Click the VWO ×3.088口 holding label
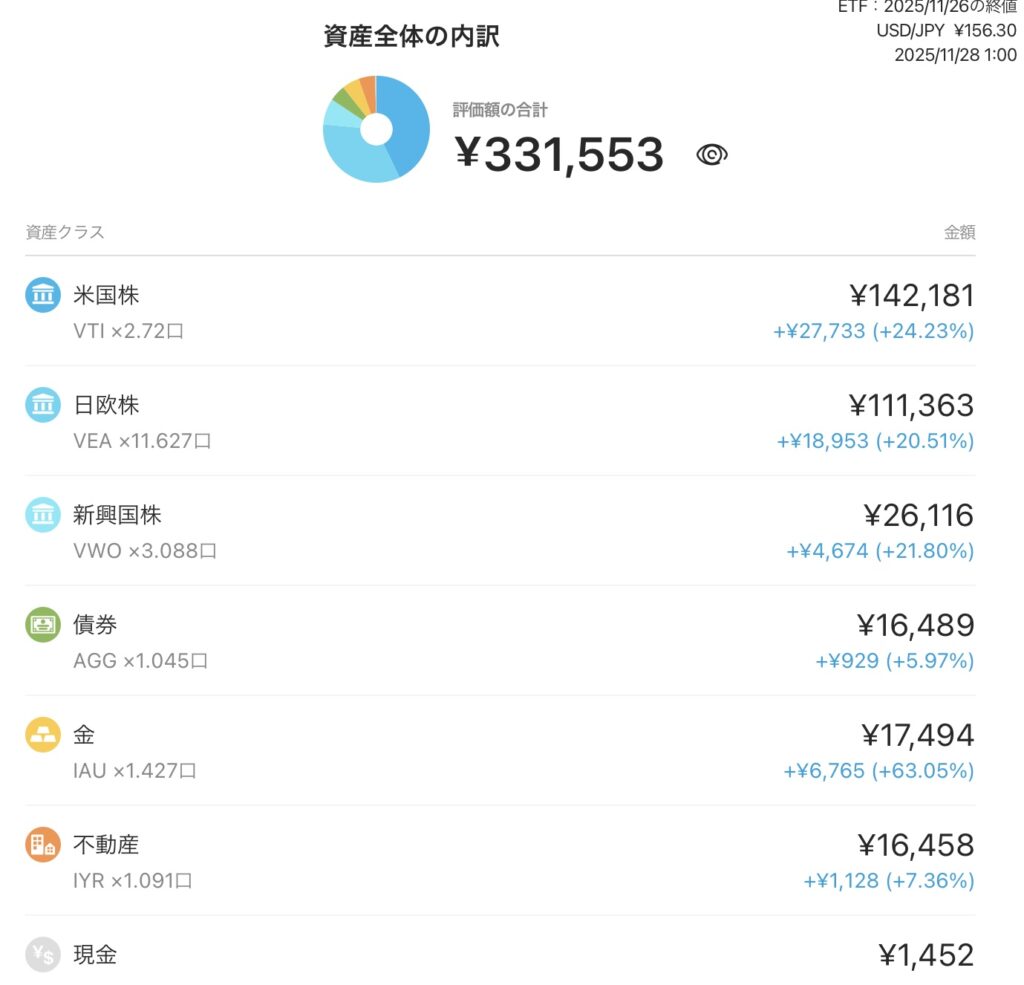The image size is (1024, 985). [145, 551]
